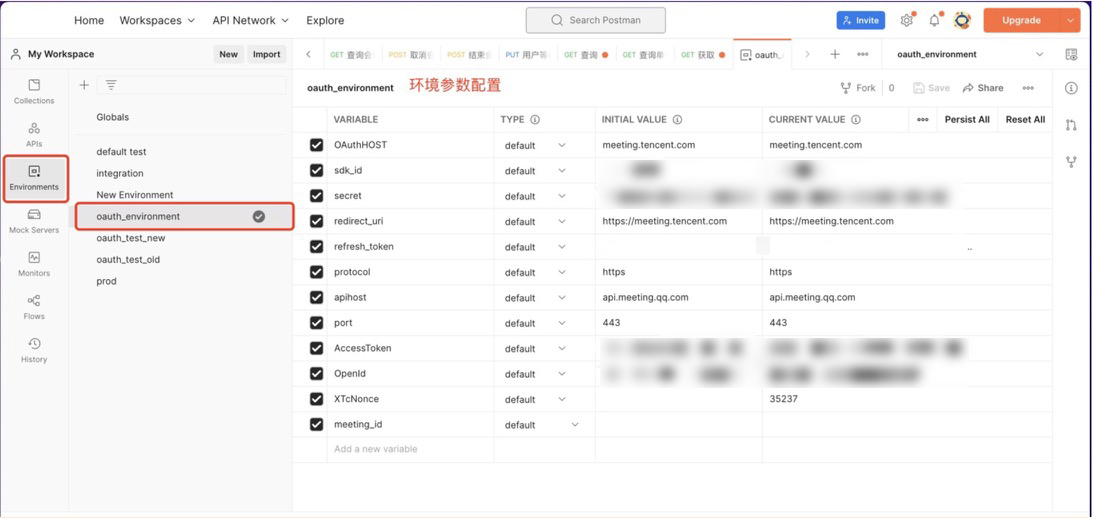Uncheck the apihost variable checkbox
This screenshot has height=518, width=1093.
click(x=316, y=298)
